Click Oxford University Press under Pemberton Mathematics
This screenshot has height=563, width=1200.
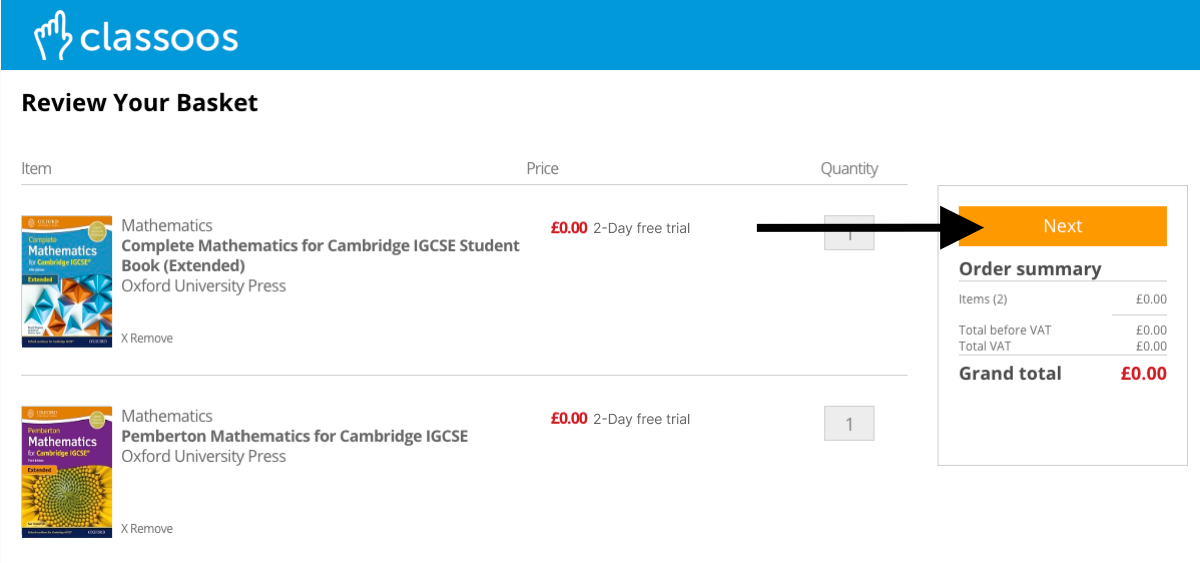(x=203, y=456)
